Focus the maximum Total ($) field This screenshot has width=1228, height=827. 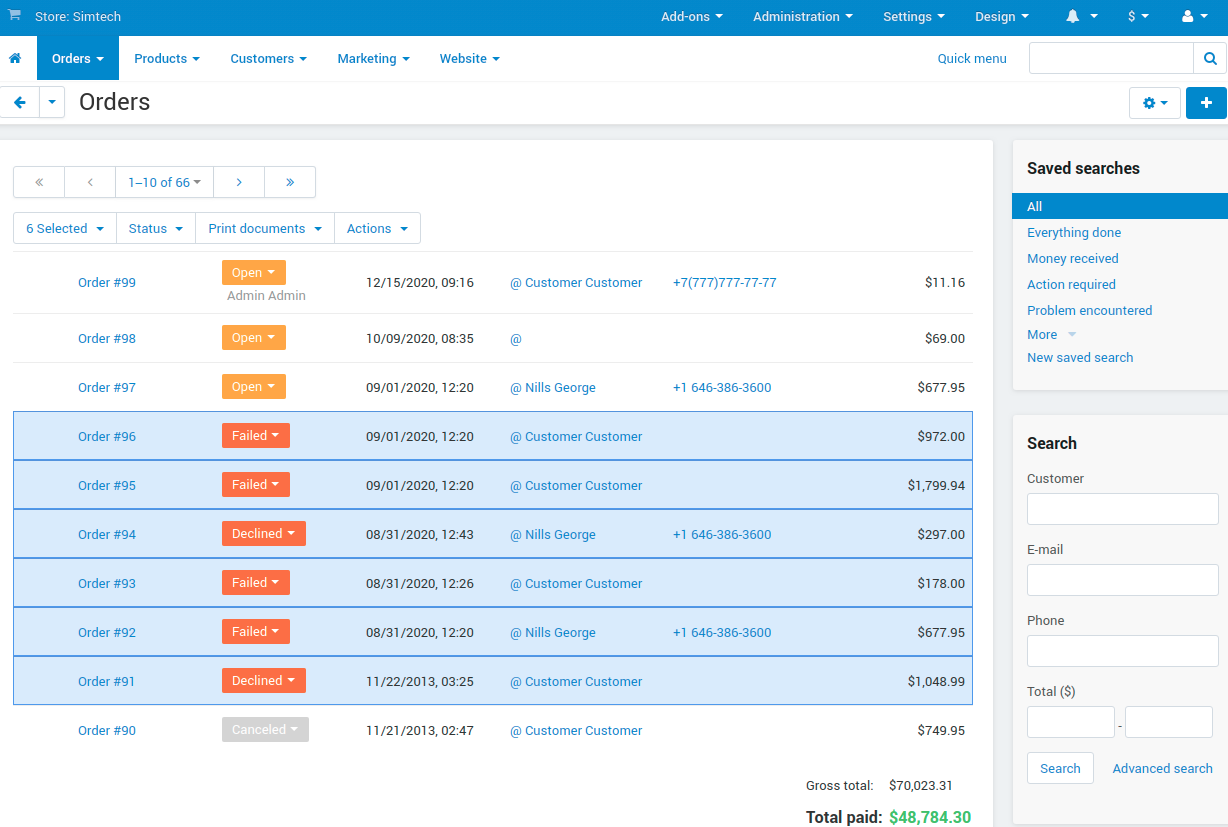[x=1169, y=722]
